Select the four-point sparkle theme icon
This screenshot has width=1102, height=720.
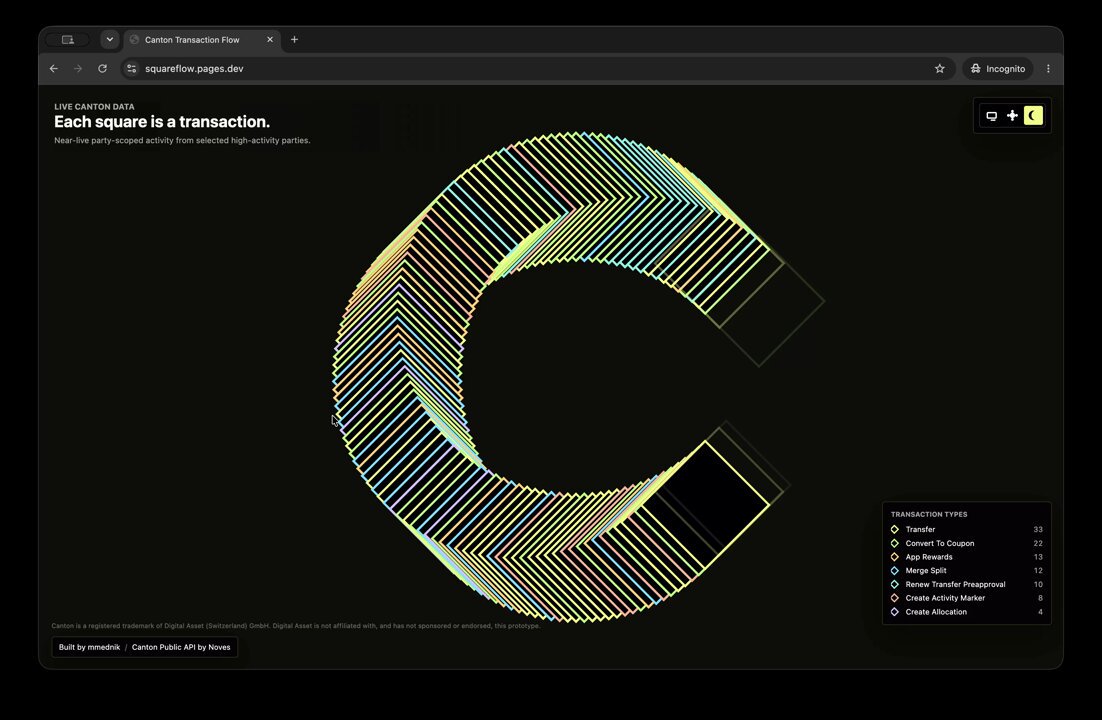tap(1012, 116)
